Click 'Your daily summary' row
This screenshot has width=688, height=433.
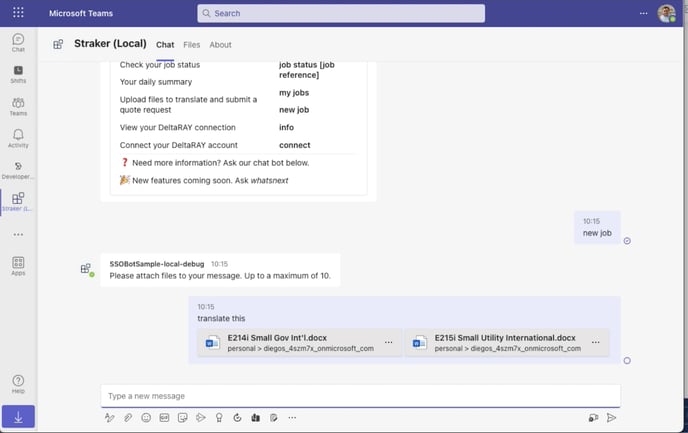coord(156,82)
